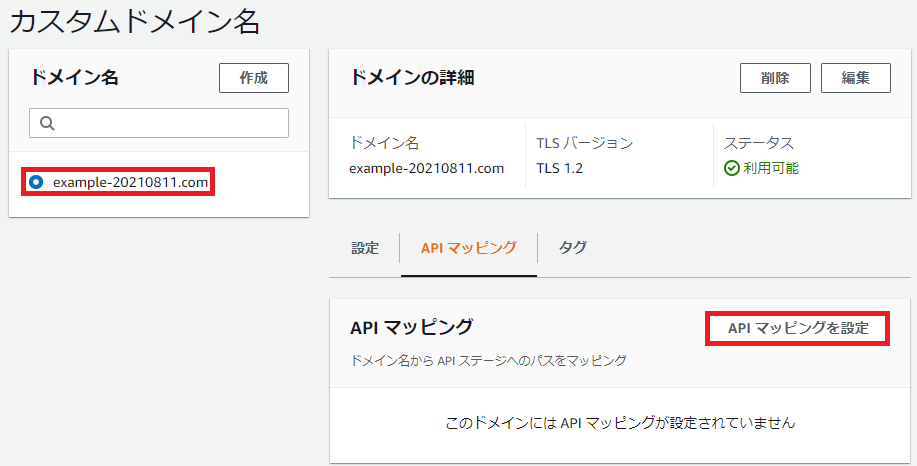
Task: Switch to the API マッピング tab
Action: point(468,248)
